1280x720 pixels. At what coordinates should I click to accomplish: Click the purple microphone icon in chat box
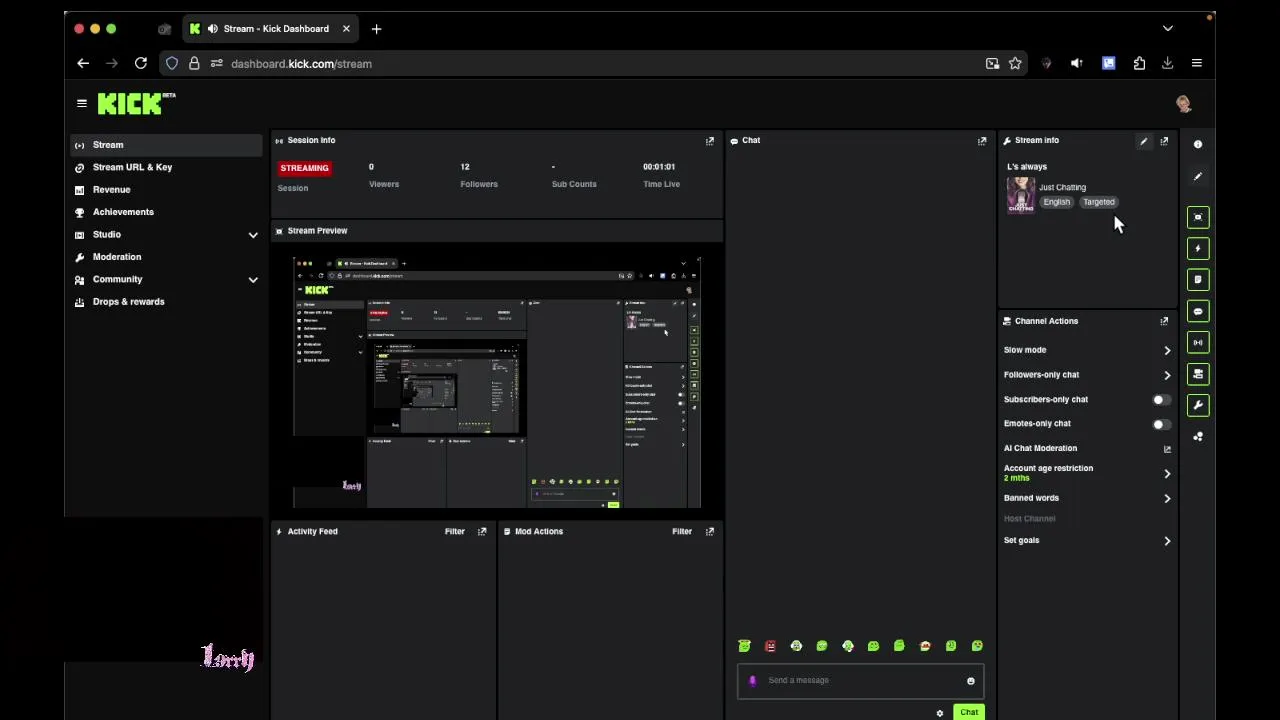tap(753, 681)
